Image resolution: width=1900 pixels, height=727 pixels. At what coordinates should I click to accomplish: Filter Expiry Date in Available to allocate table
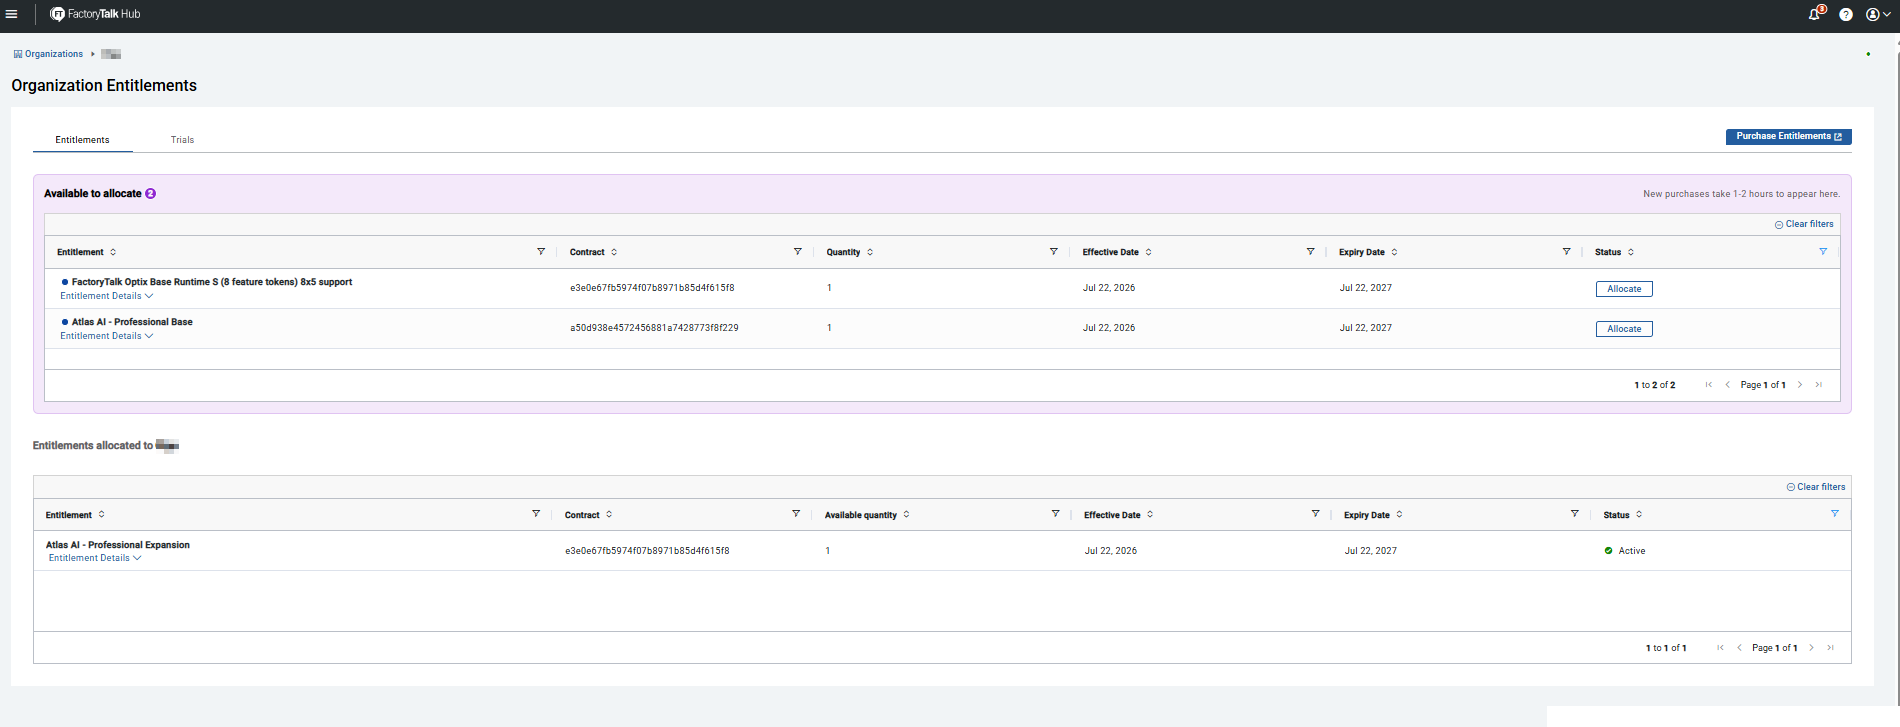tap(1566, 252)
